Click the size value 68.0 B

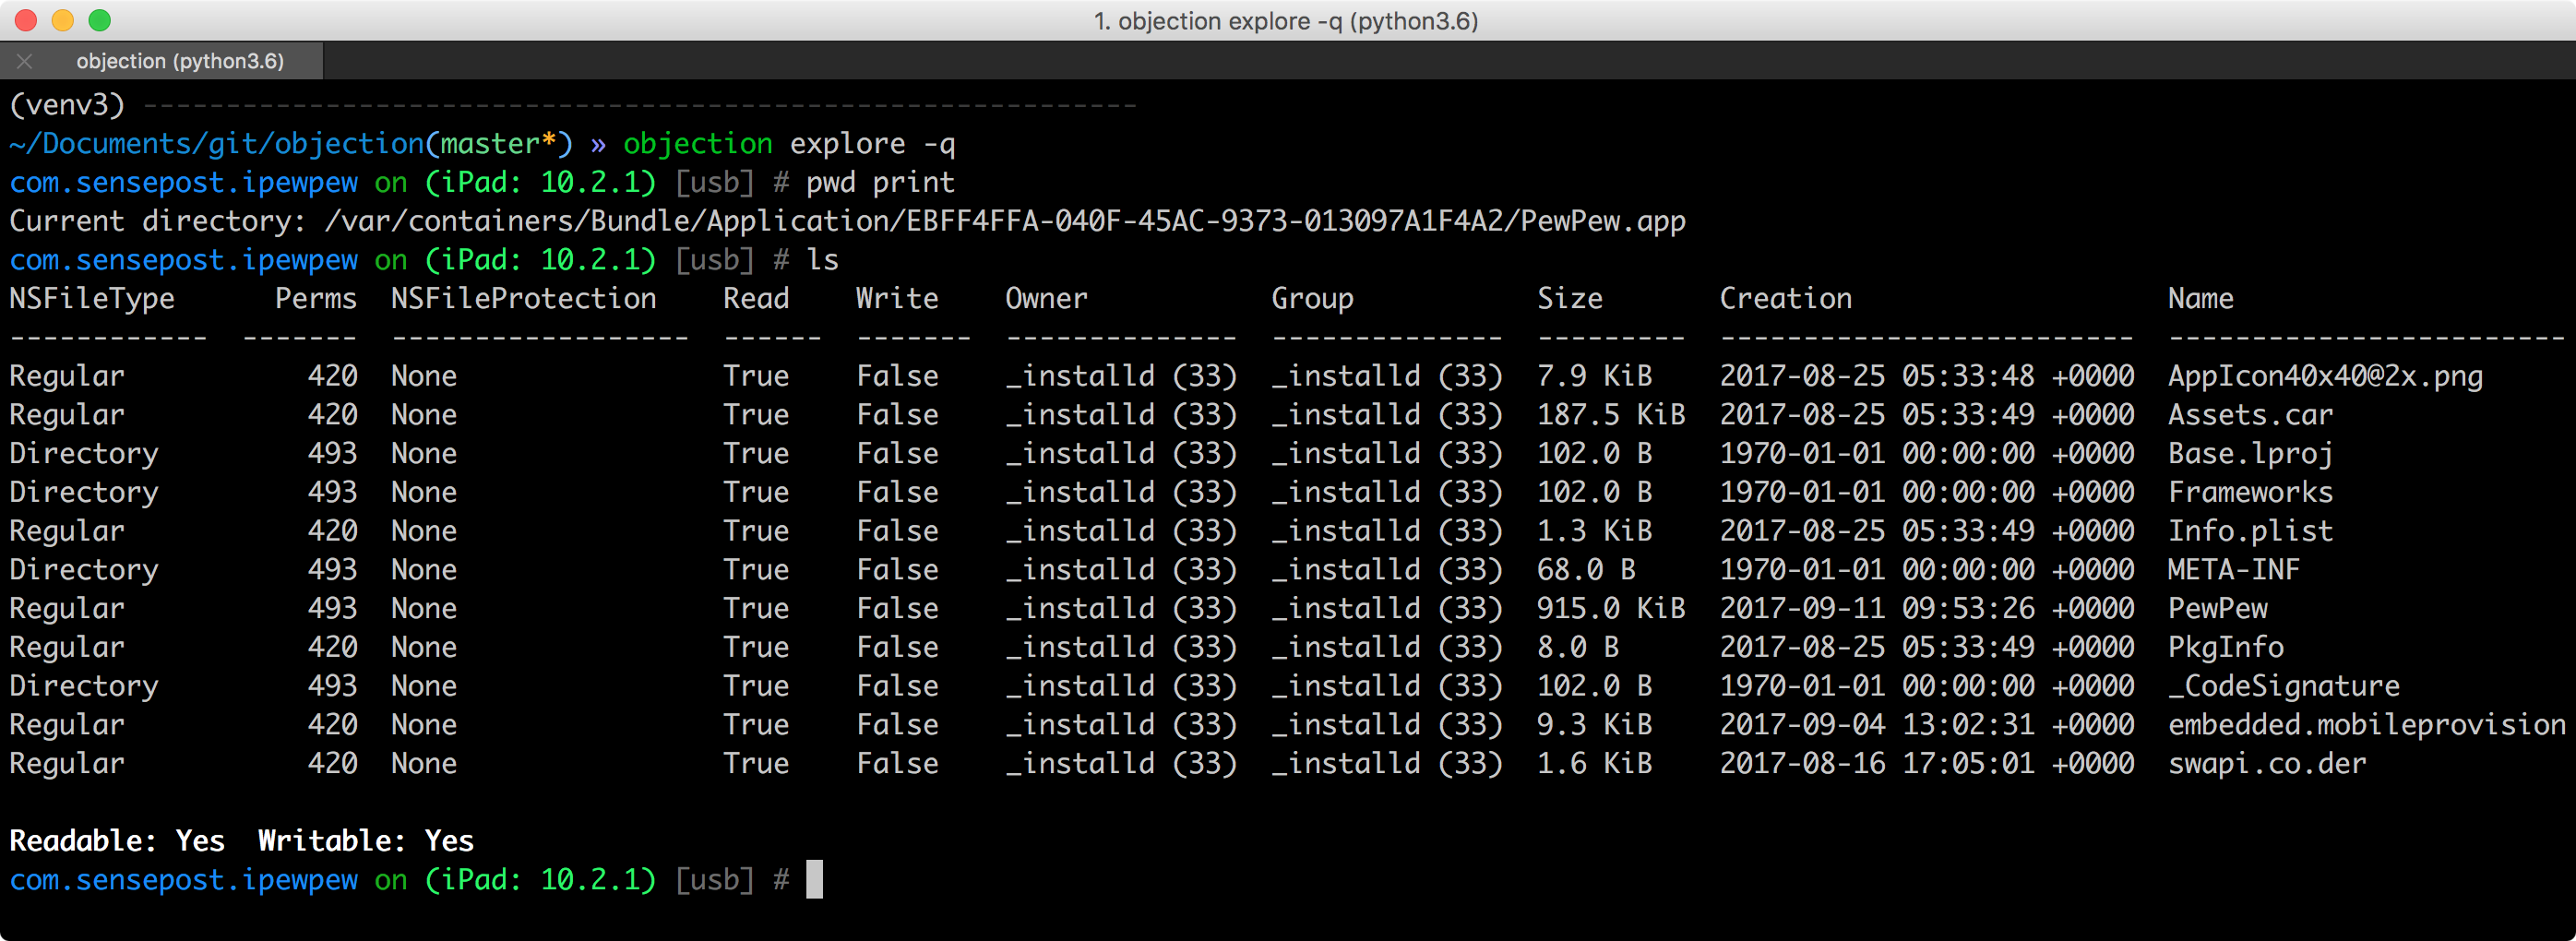(1586, 570)
